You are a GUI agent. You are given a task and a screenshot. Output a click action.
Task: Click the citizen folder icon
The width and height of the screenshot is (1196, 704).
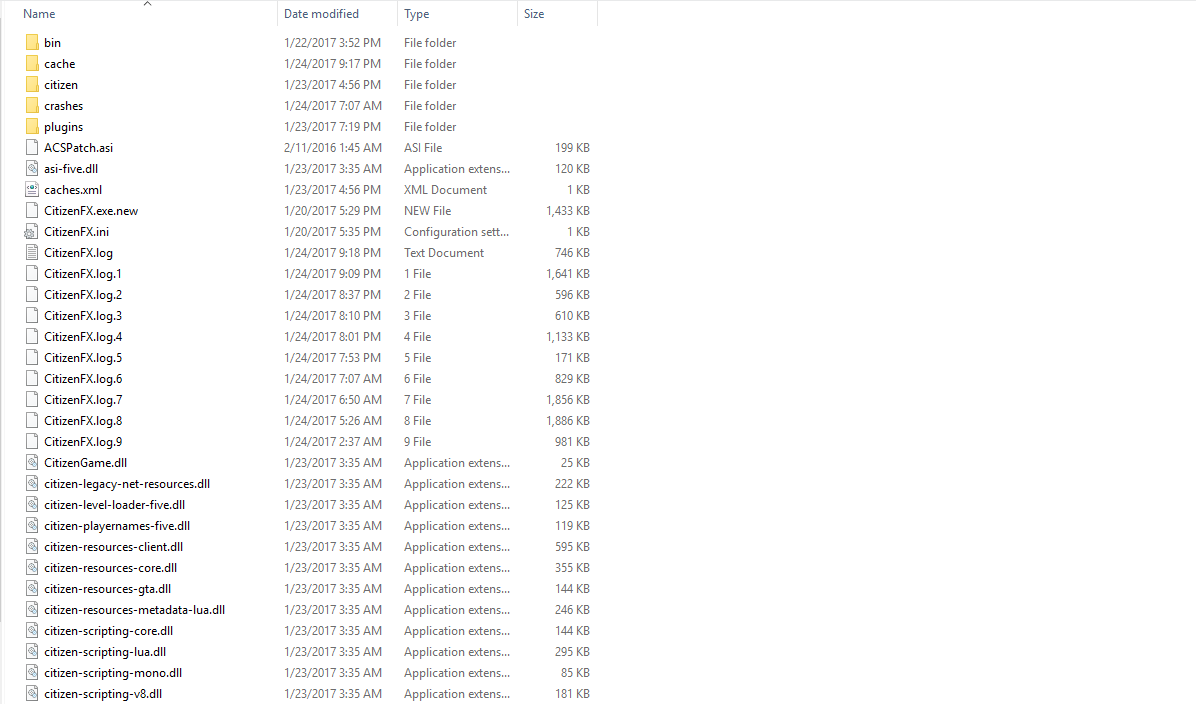point(32,84)
